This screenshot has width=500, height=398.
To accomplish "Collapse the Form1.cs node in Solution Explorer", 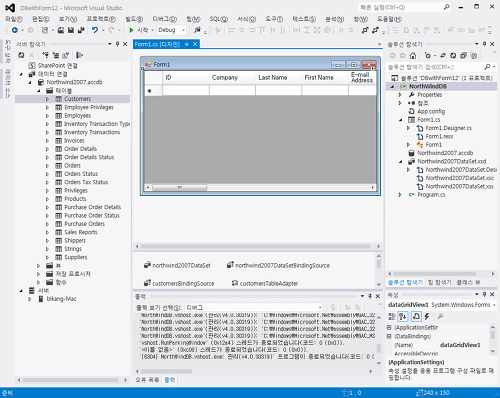I will (x=400, y=120).
